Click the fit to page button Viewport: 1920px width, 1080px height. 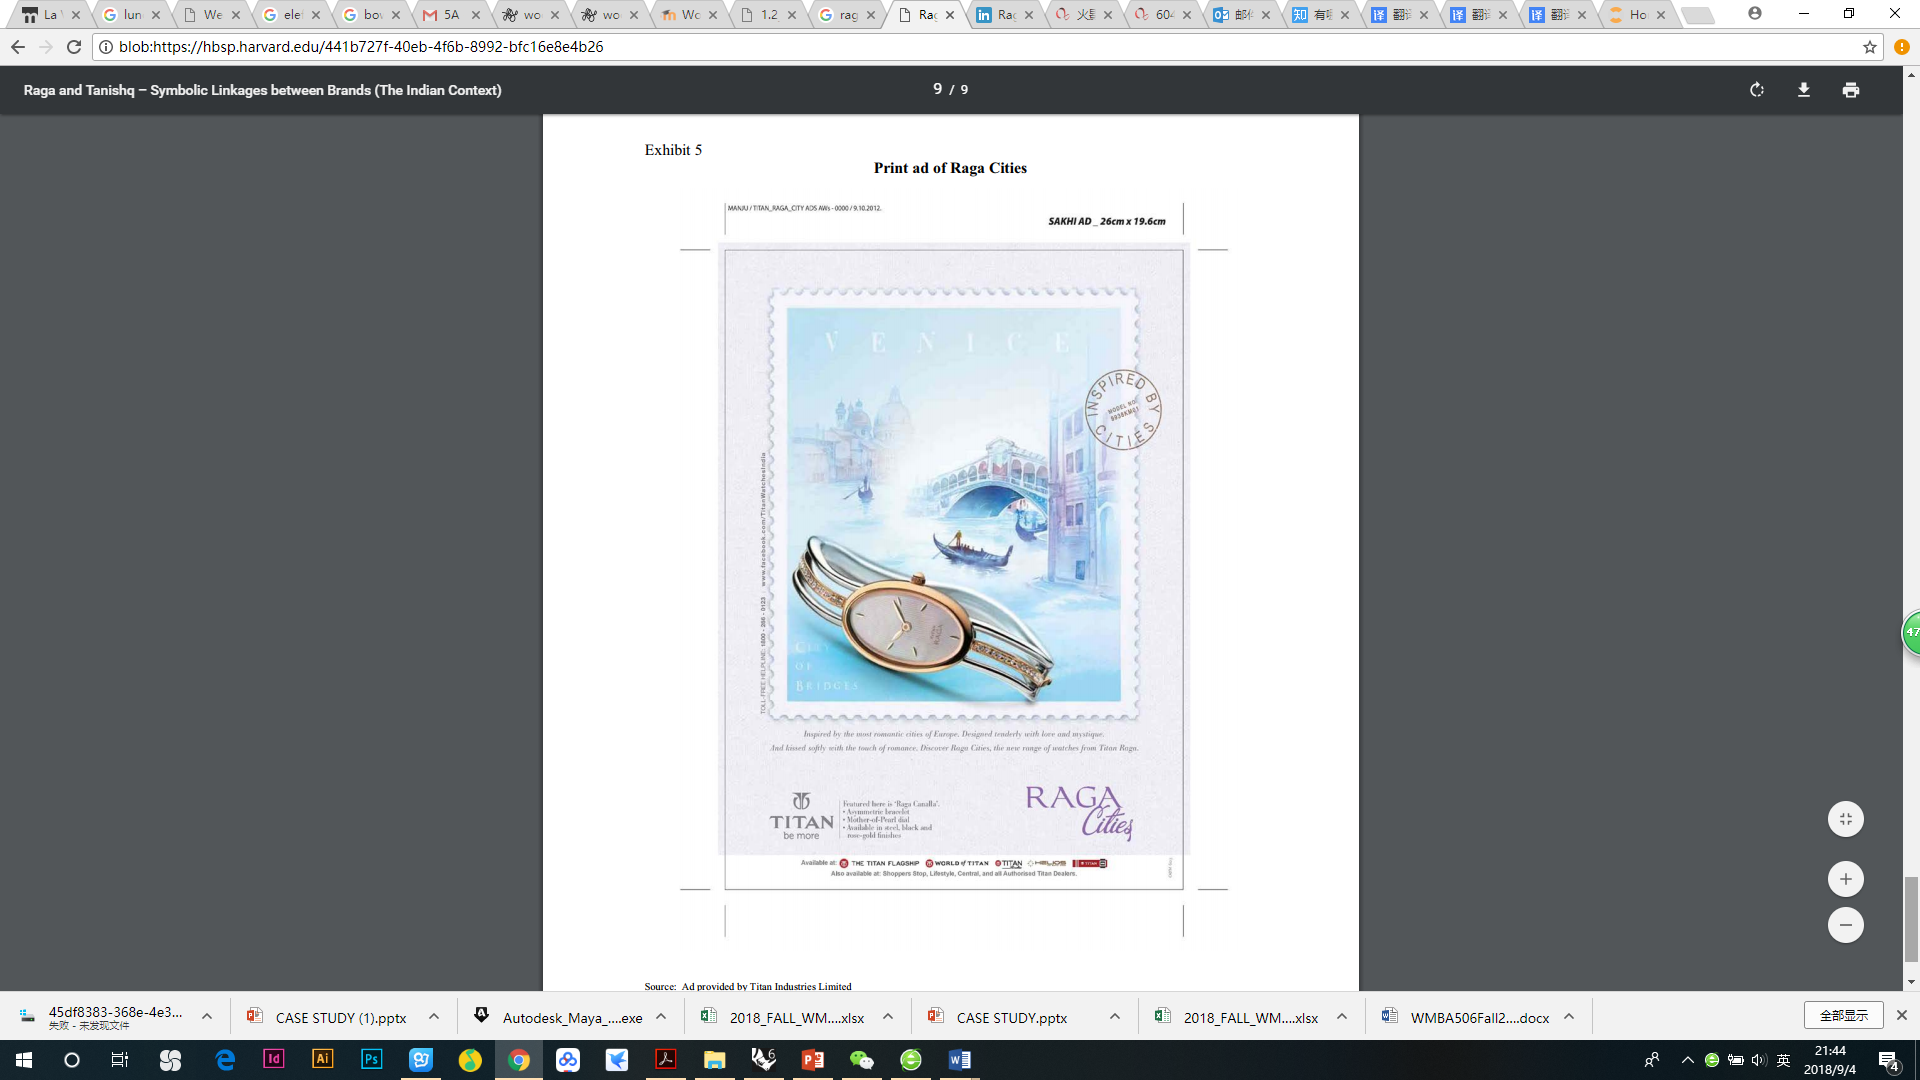point(1846,819)
